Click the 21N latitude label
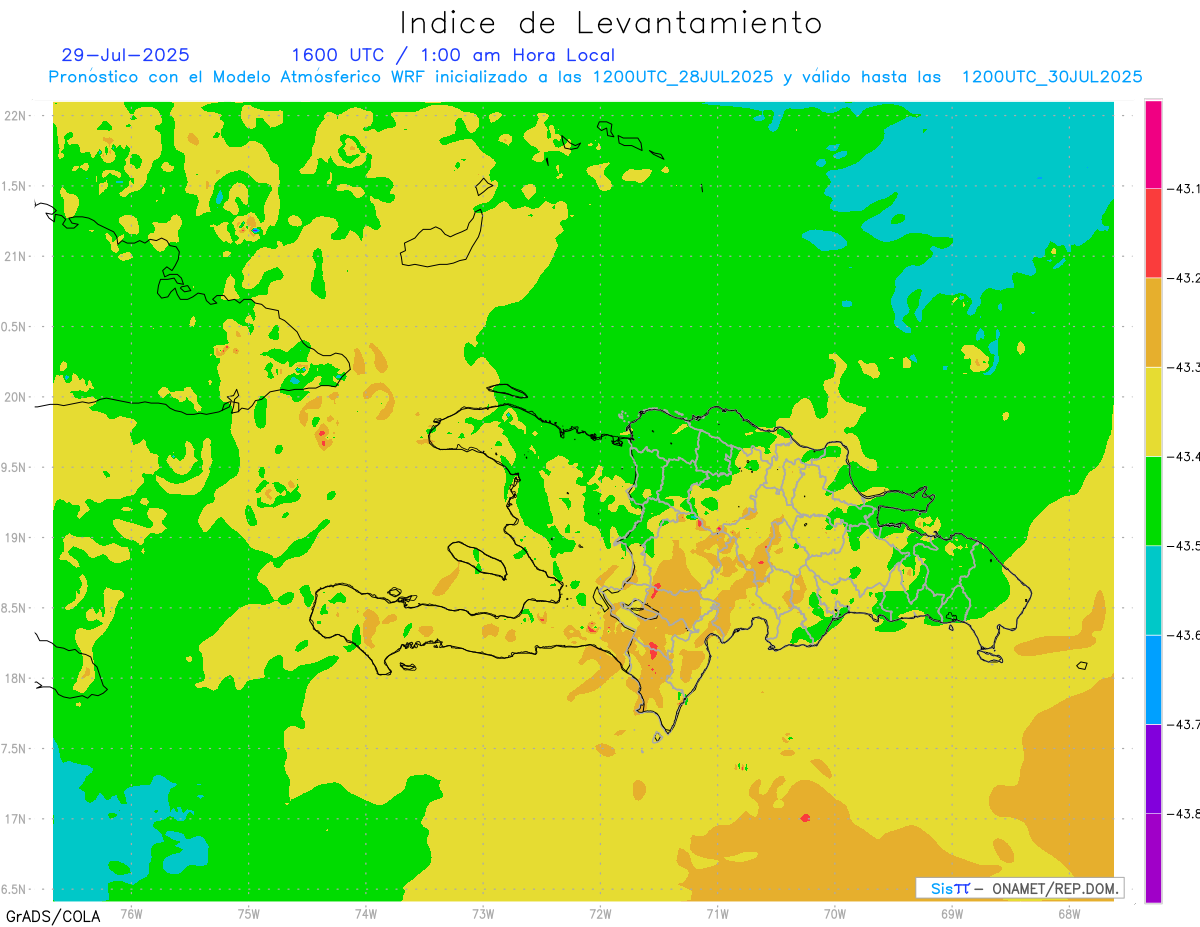The width and height of the screenshot is (1200, 927). point(17,257)
